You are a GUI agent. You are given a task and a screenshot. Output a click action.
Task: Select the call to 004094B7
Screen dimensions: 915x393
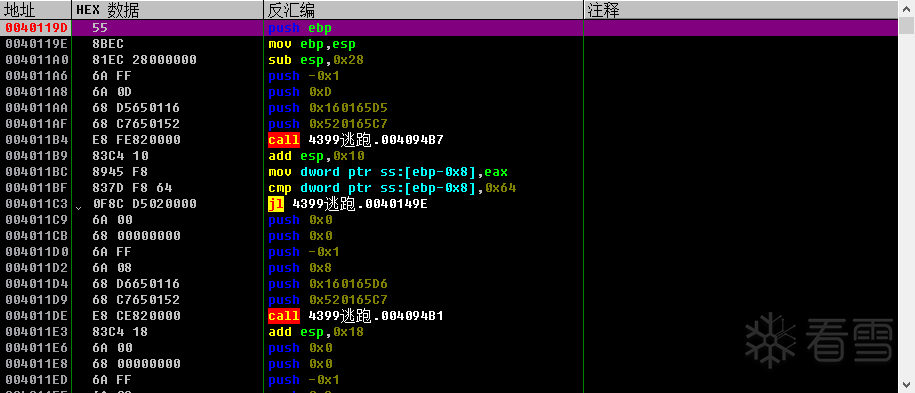click(x=356, y=140)
